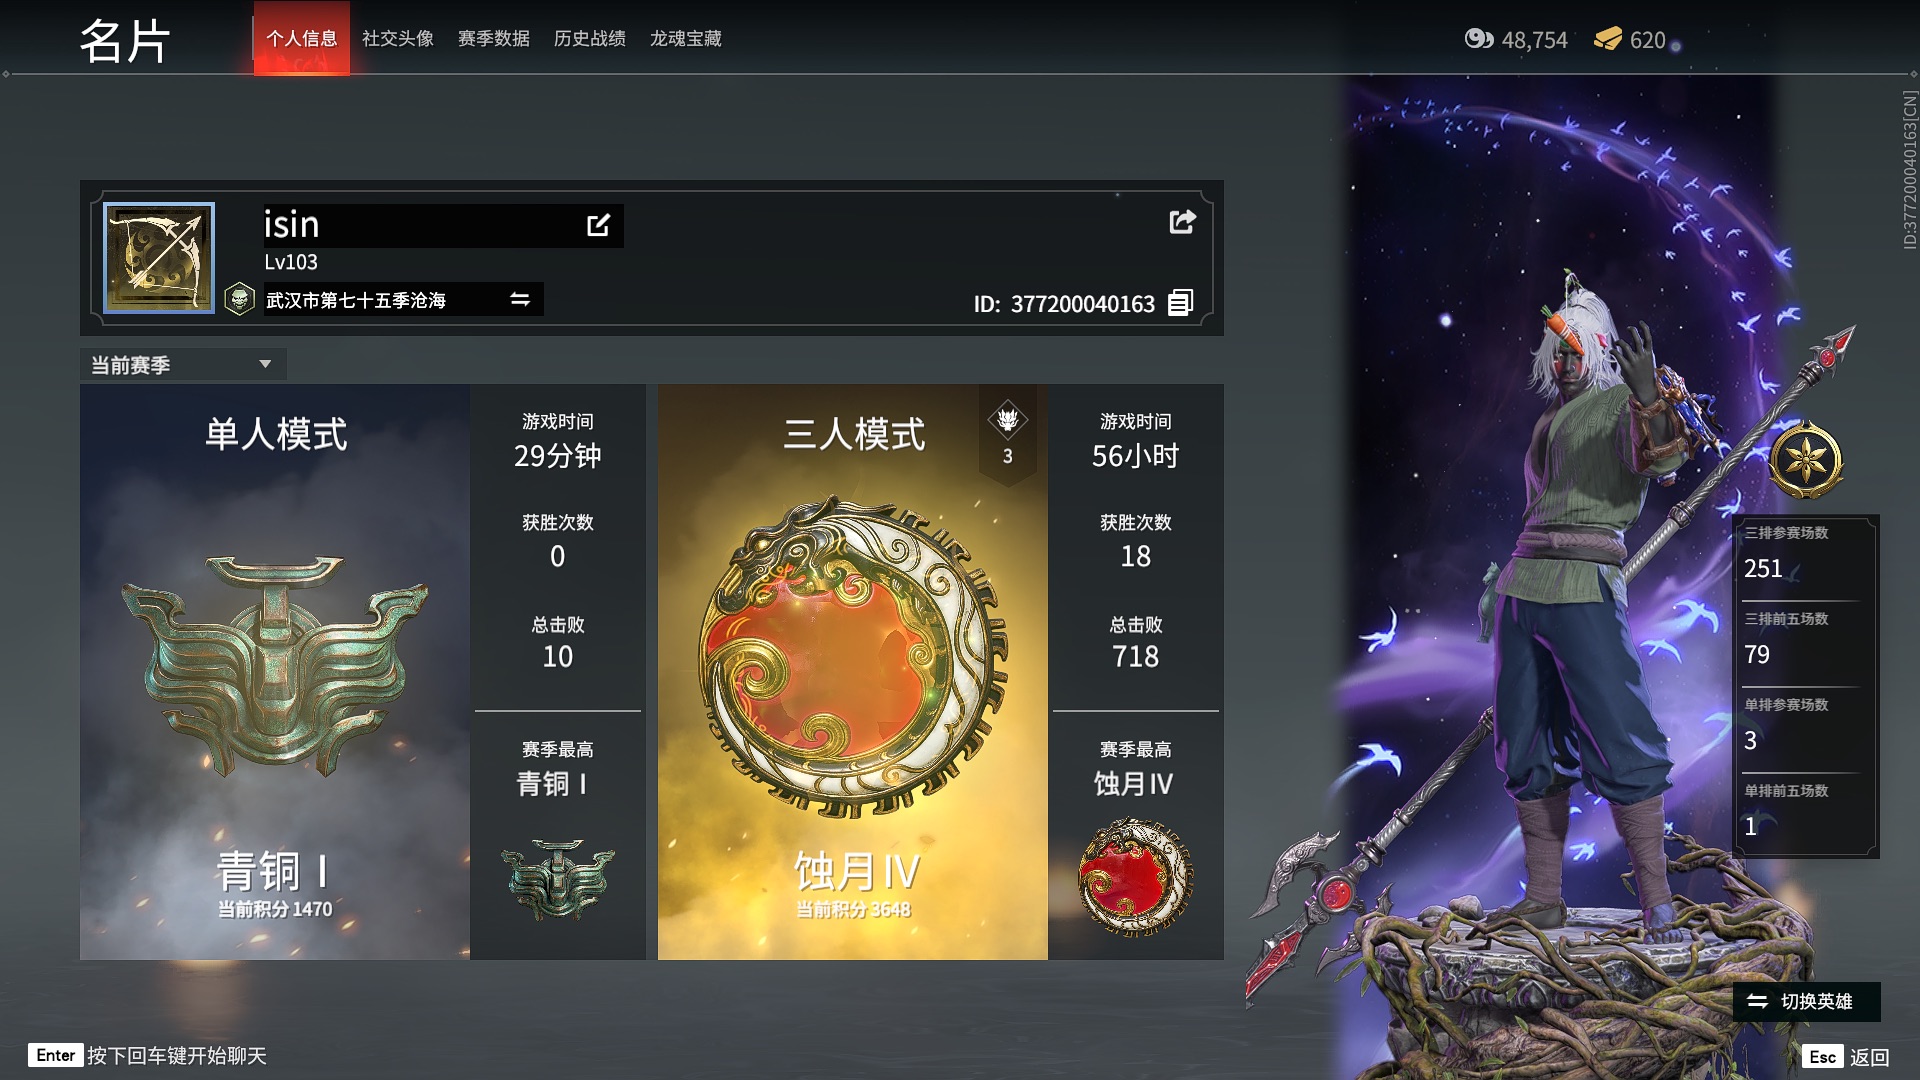
Task: Select the 社交头像 tab
Action: [400, 38]
